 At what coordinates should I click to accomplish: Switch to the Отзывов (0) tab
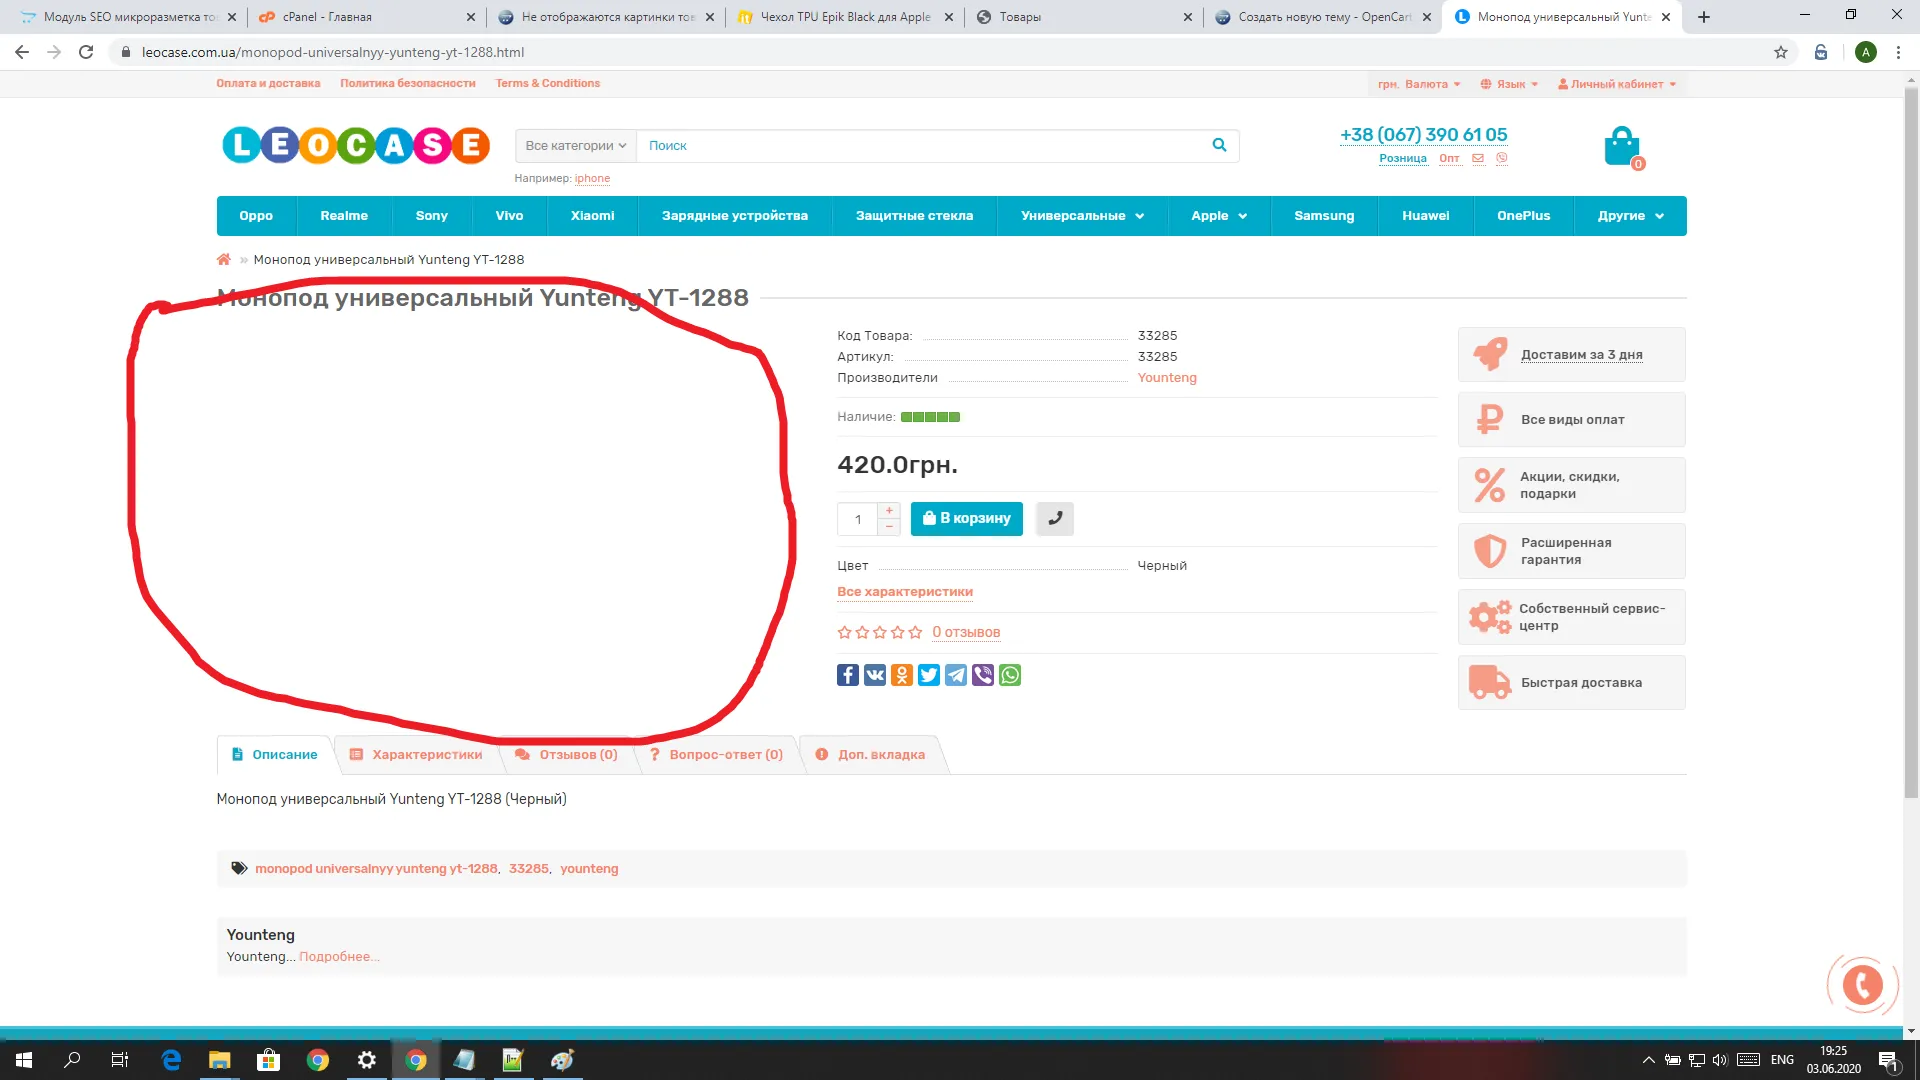point(566,755)
